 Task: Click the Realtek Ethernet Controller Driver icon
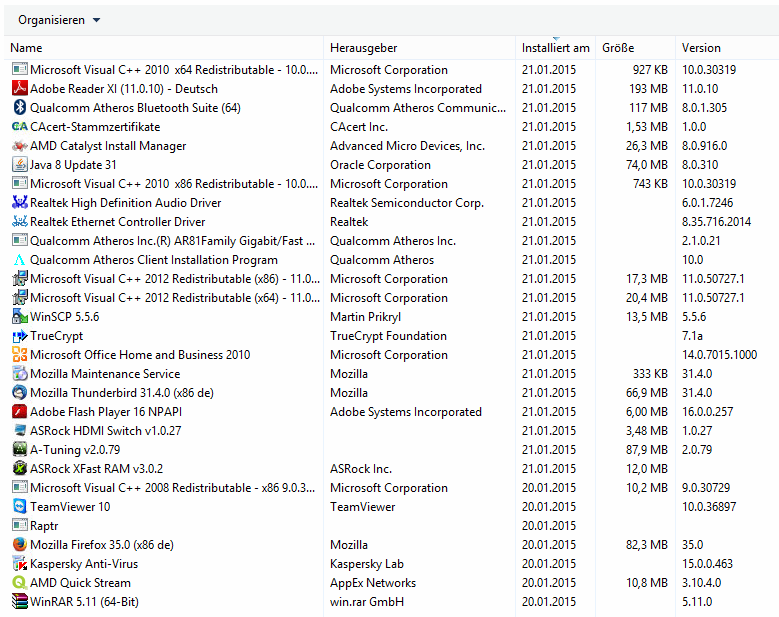pyautogui.click(x=19, y=222)
